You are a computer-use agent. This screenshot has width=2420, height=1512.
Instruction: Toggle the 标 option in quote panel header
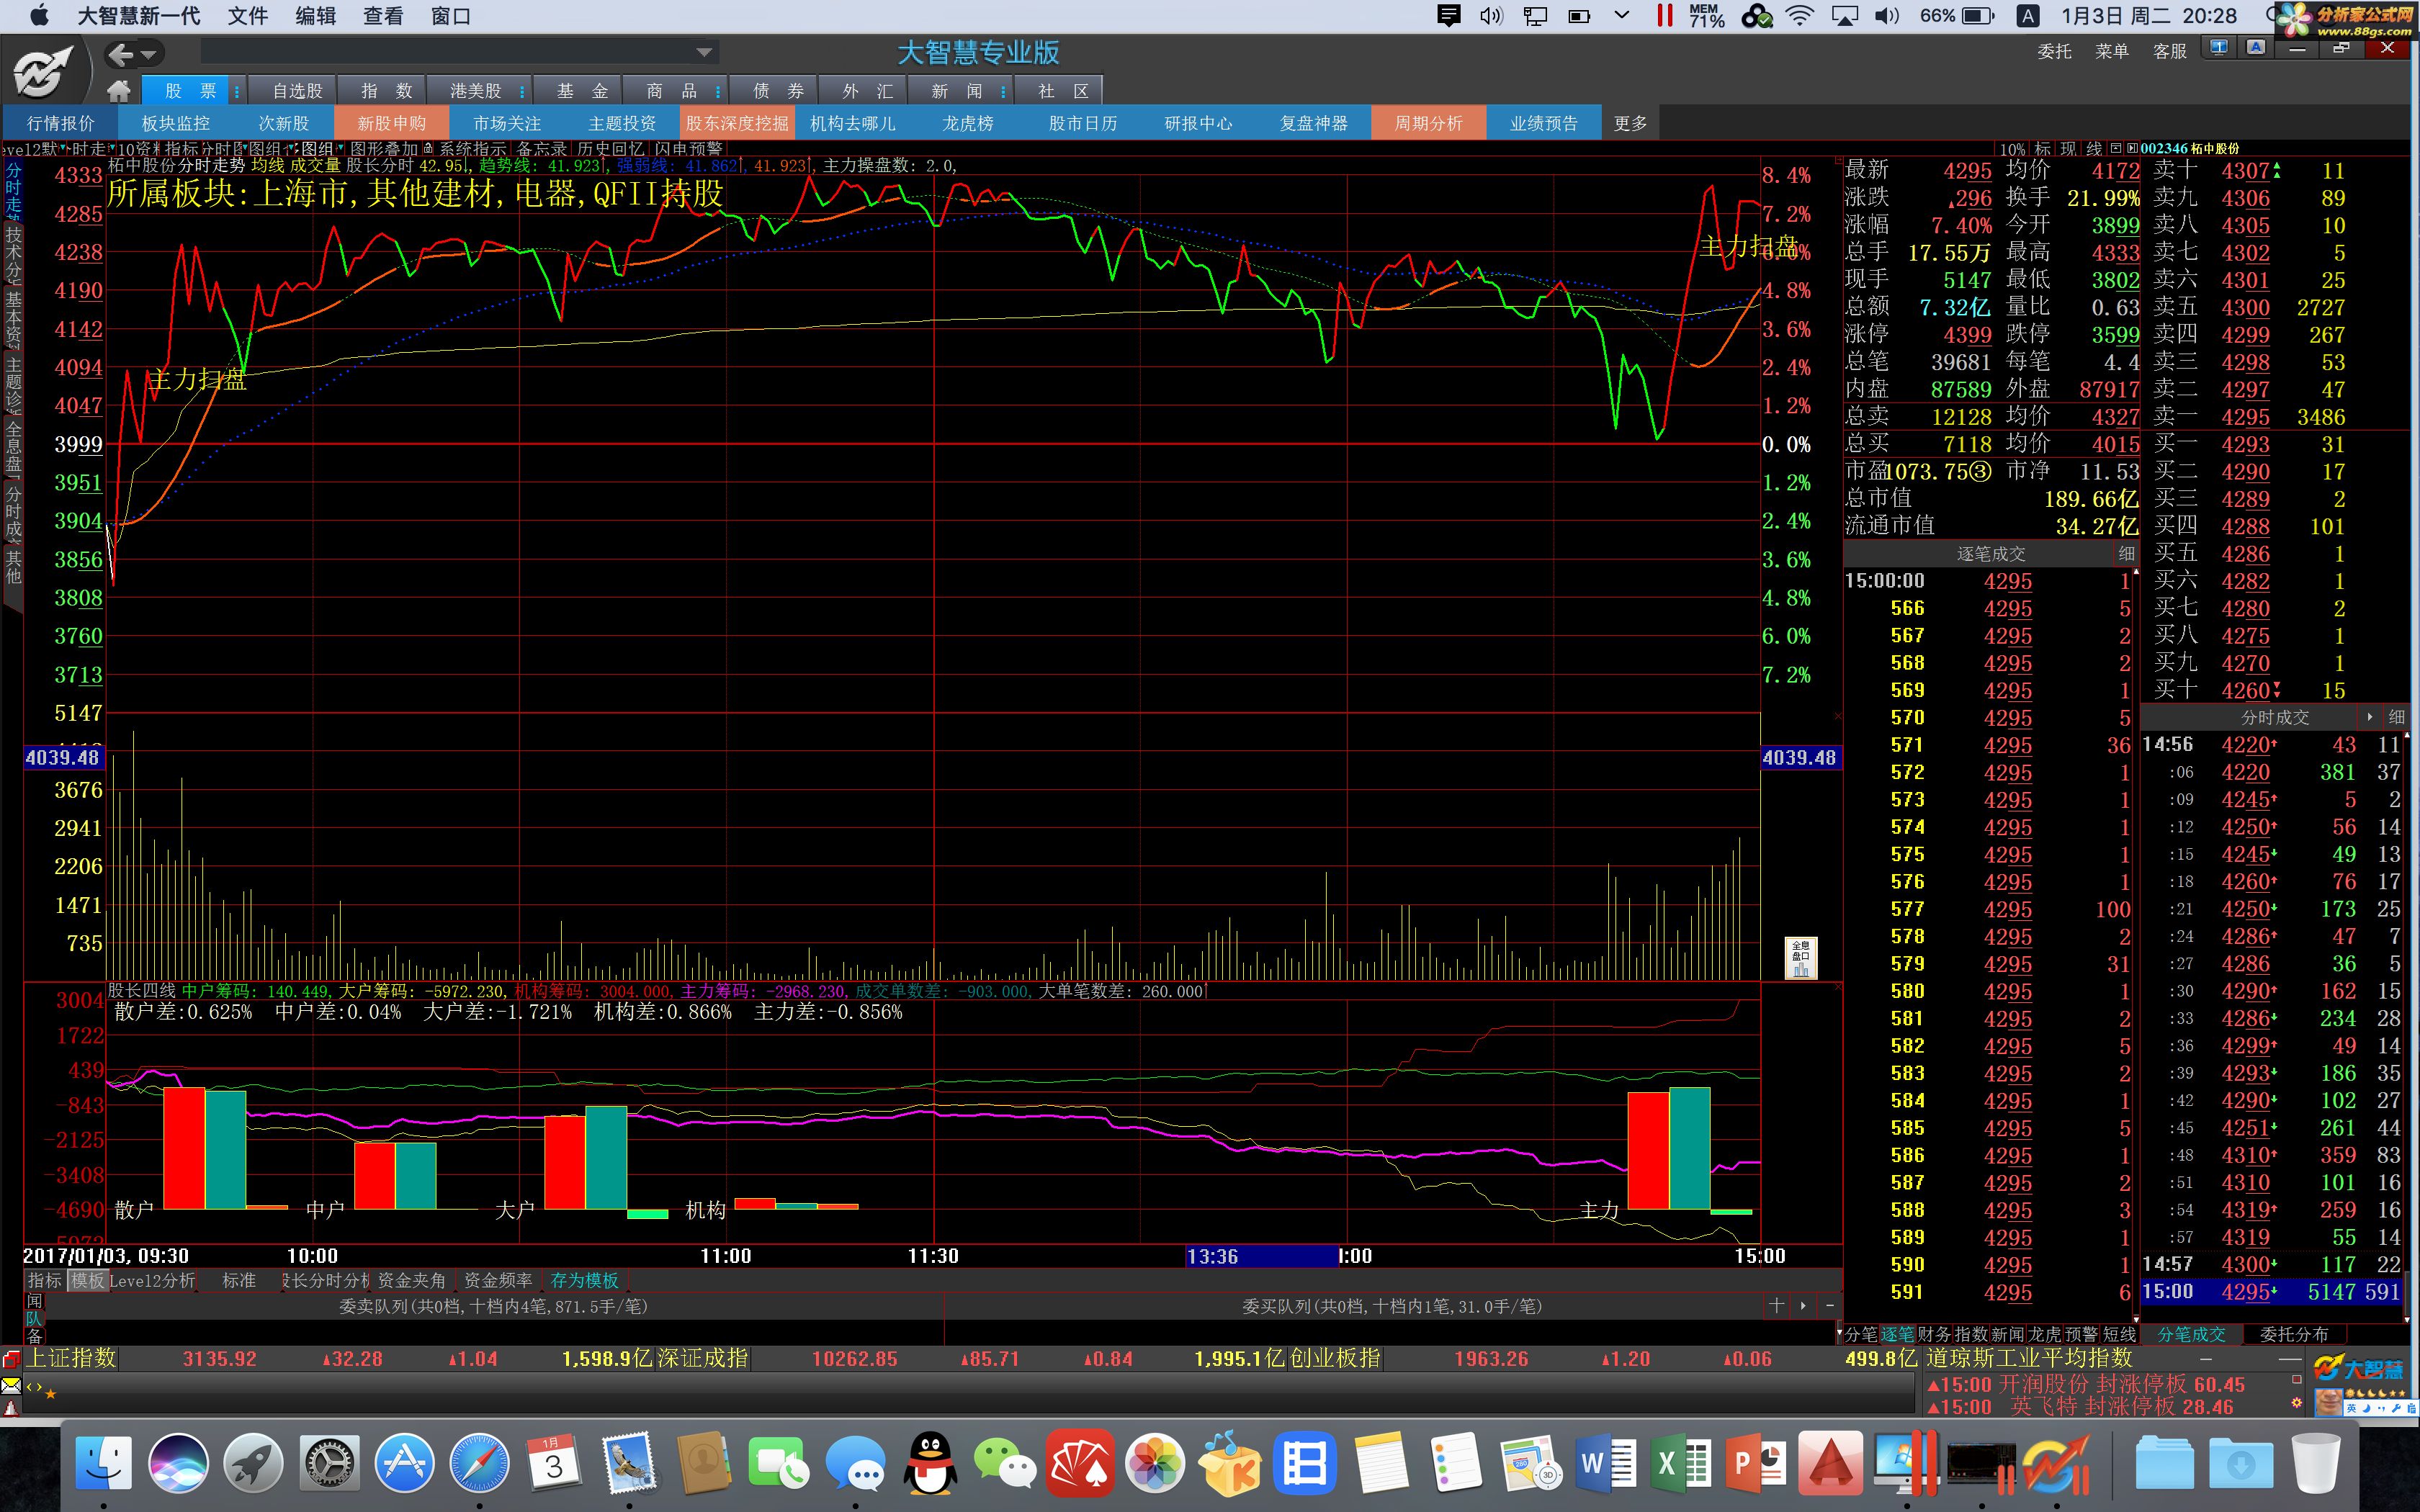(2043, 149)
